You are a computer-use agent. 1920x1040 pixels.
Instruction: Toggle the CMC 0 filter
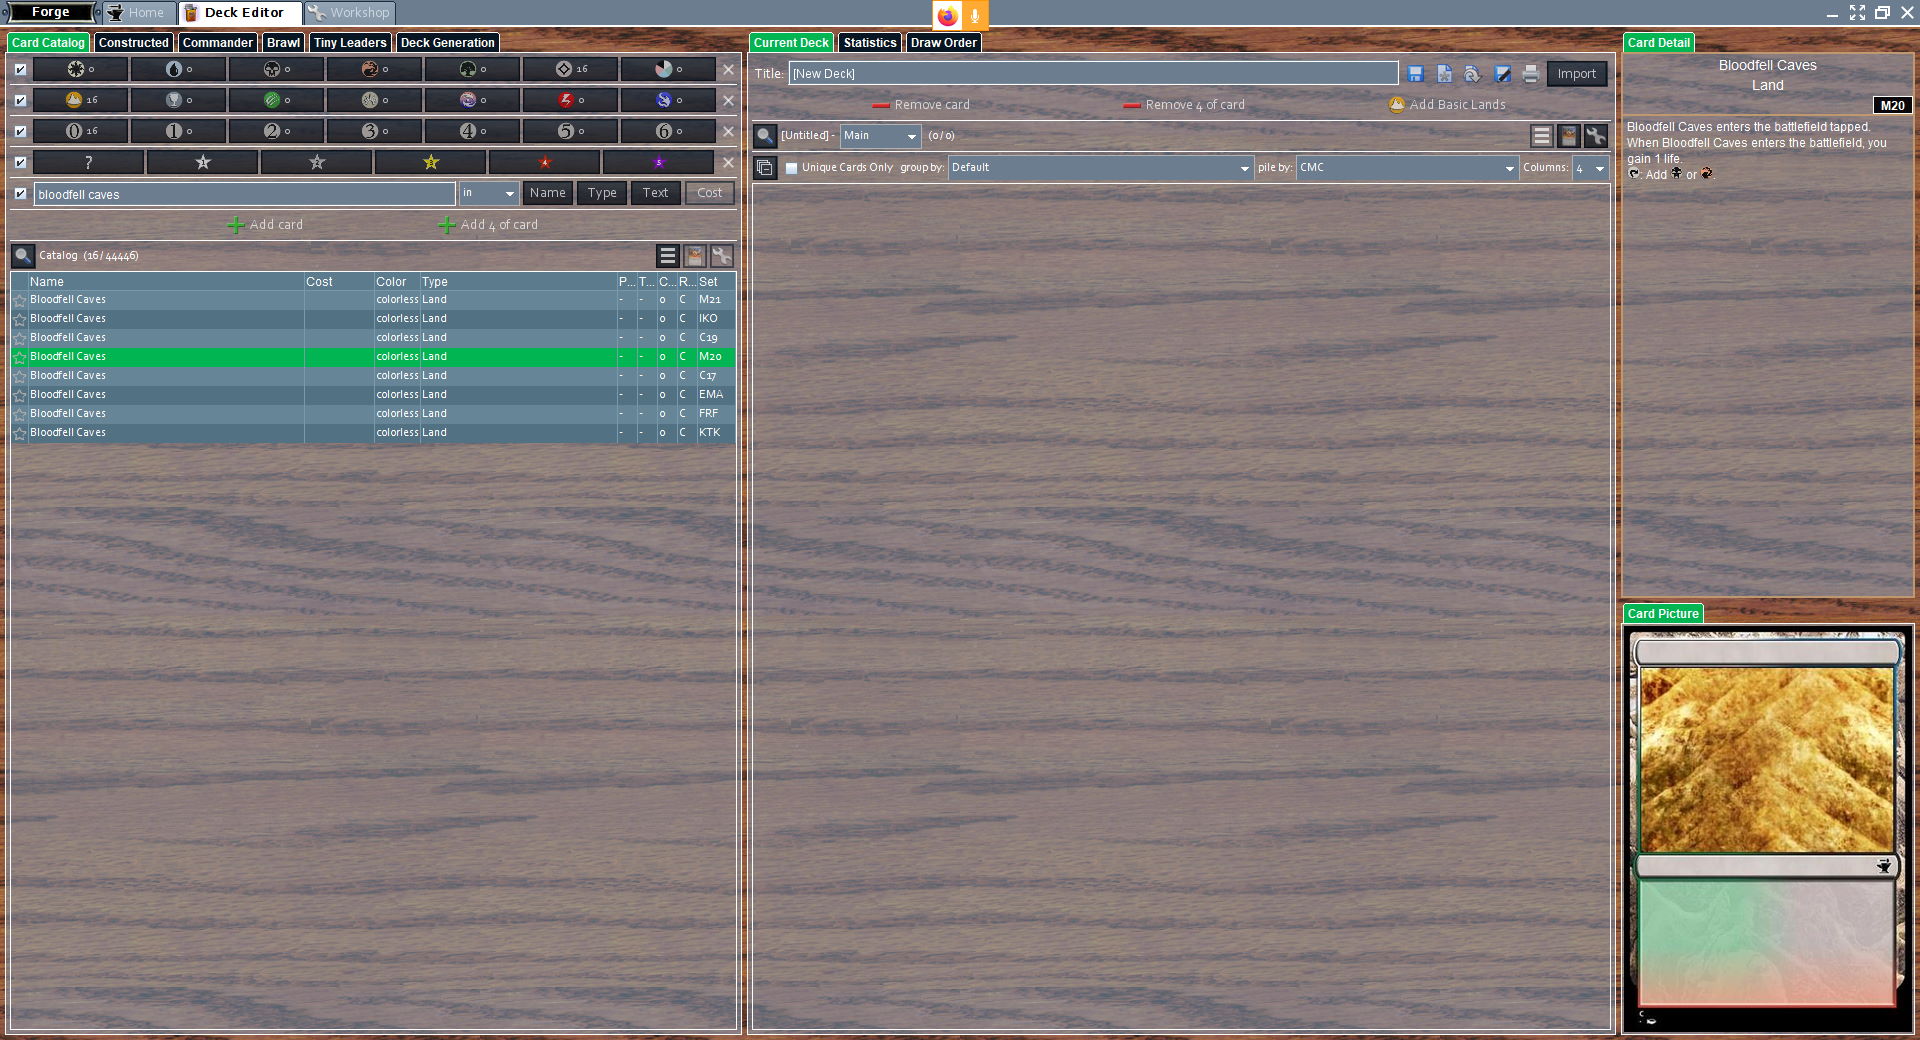click(80, 131)
